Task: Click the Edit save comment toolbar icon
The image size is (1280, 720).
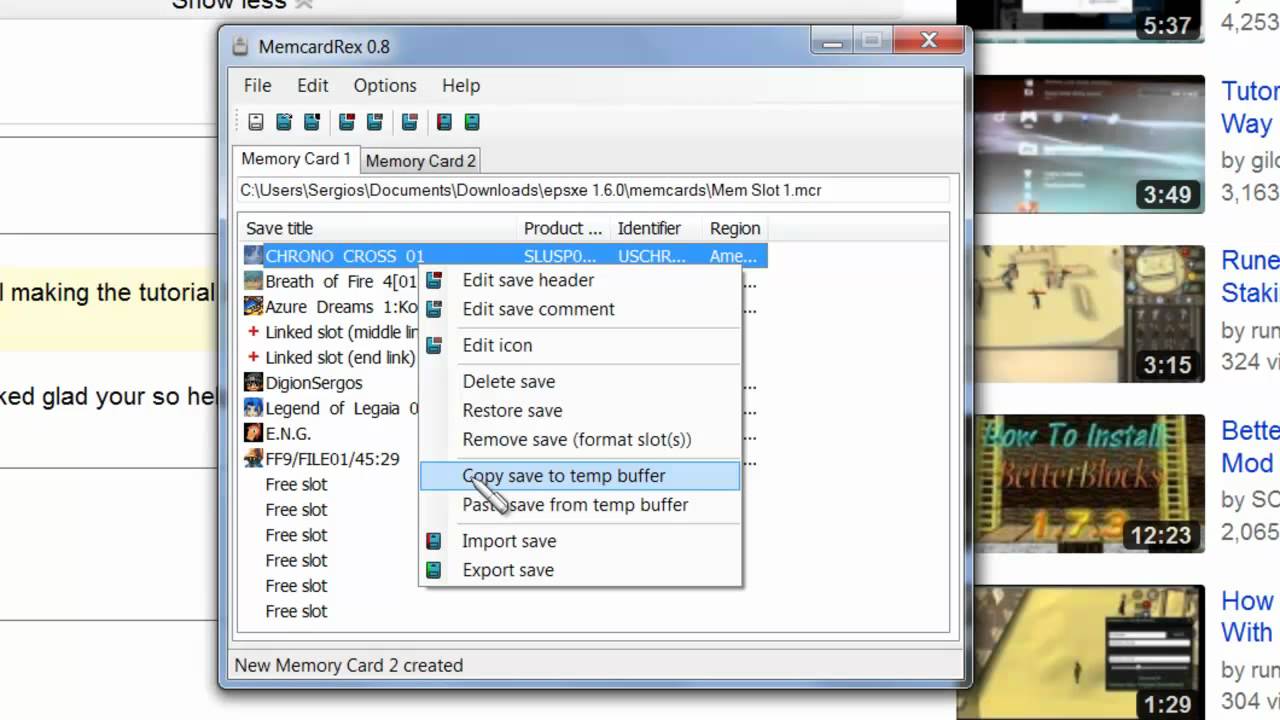Action: click(375, 122)
